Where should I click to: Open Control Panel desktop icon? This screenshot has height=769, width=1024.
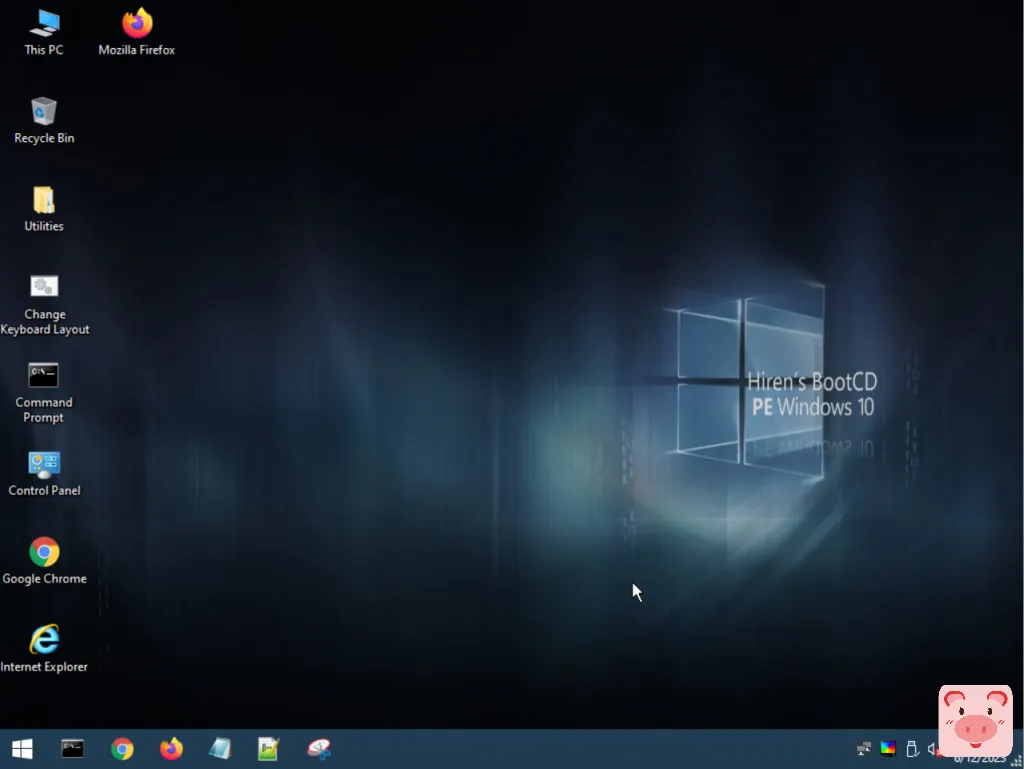click(44, 474)
